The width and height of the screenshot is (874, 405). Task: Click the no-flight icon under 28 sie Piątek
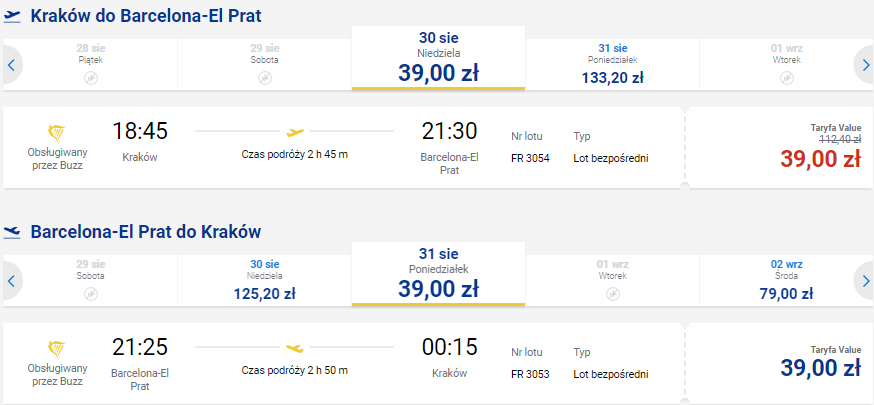(91, 78)
